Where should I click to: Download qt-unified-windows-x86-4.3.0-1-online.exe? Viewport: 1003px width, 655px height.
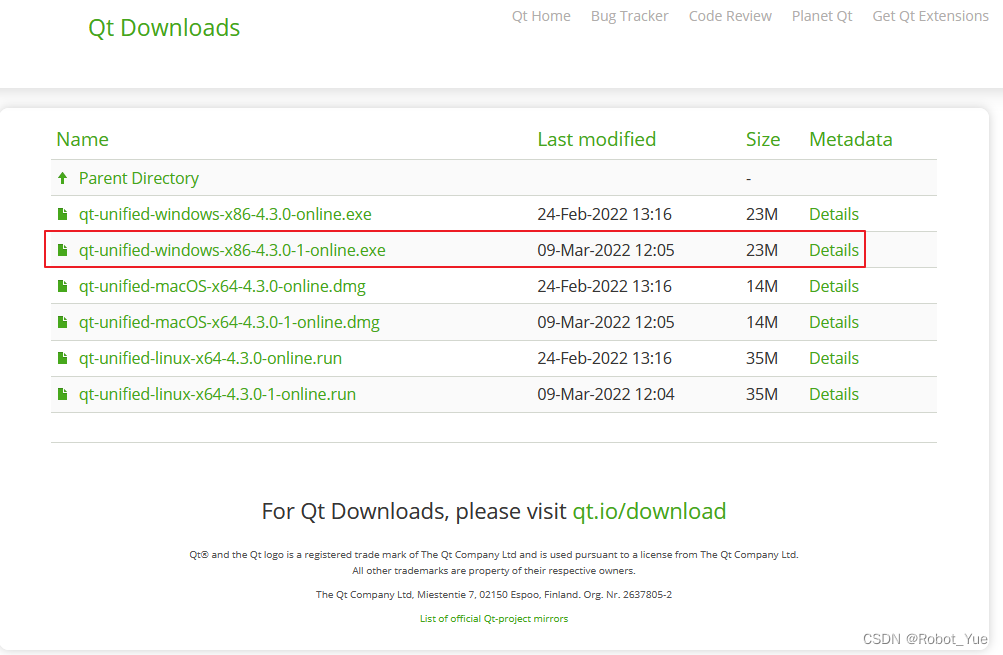pyautogui.click(x=232, y=249)
